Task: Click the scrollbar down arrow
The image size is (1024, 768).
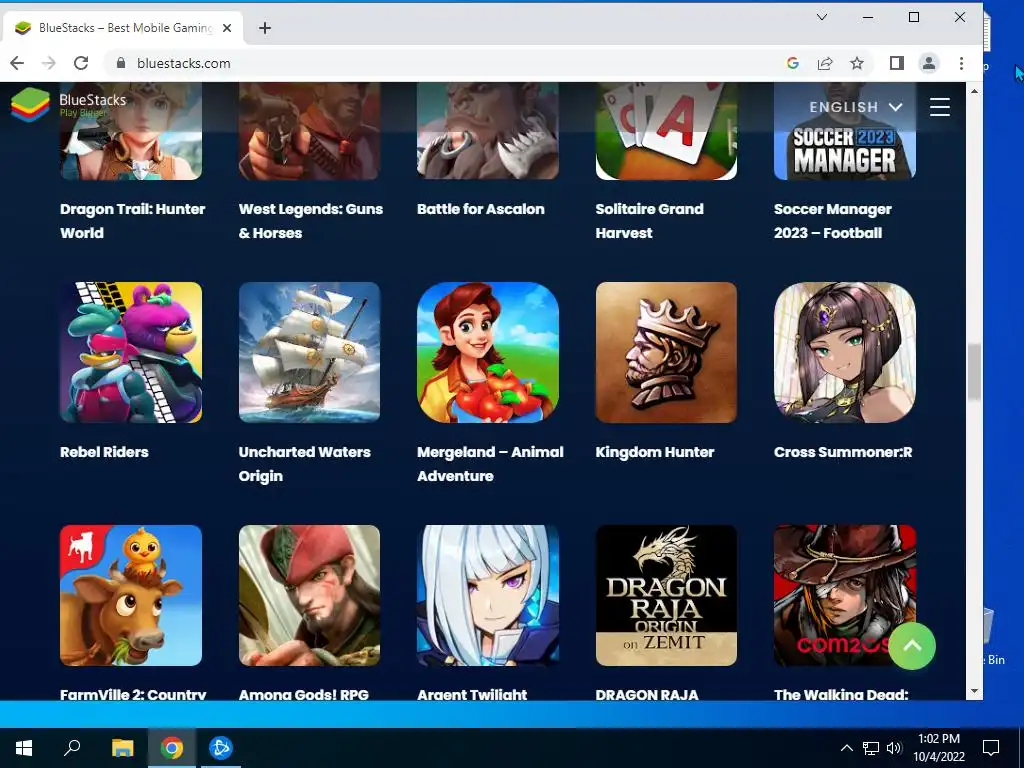Action: [x=974, y=692]
